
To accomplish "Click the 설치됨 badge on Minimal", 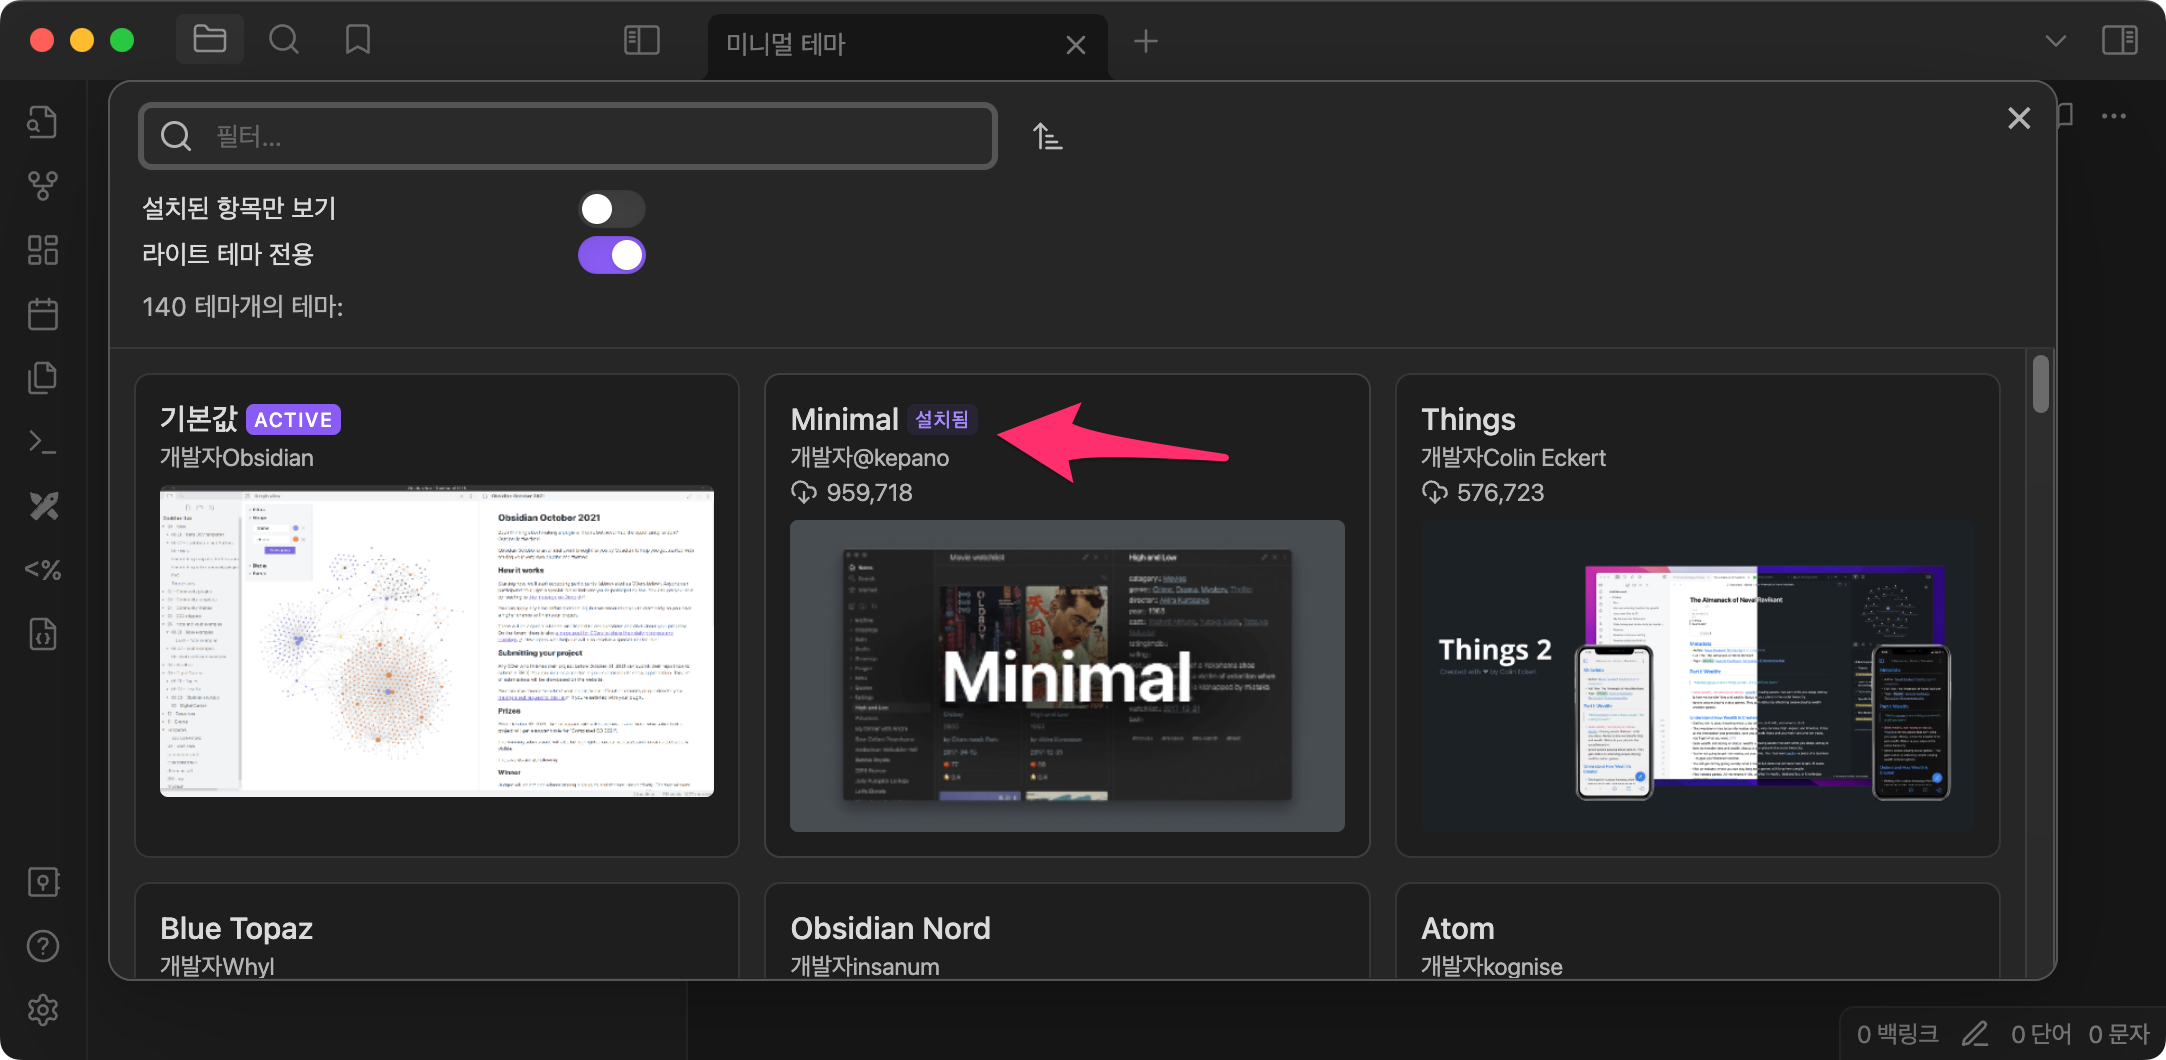I will 942,419.
